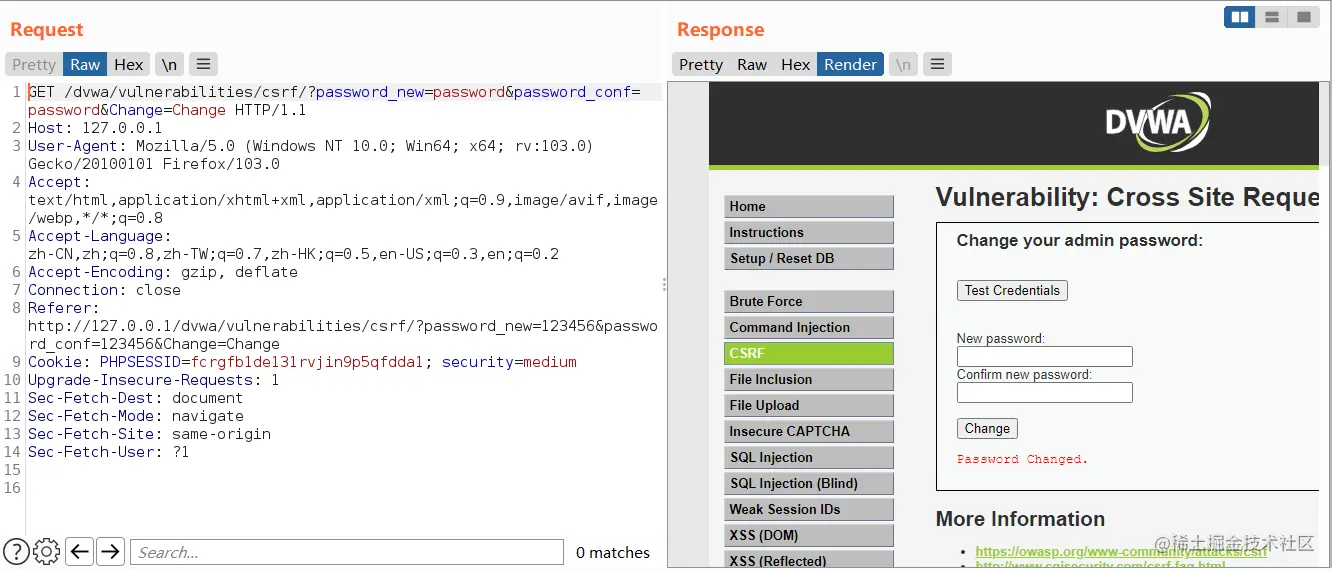Go to next search match arrow
The image size is (1332, 571).
click(x=110, y=551)
